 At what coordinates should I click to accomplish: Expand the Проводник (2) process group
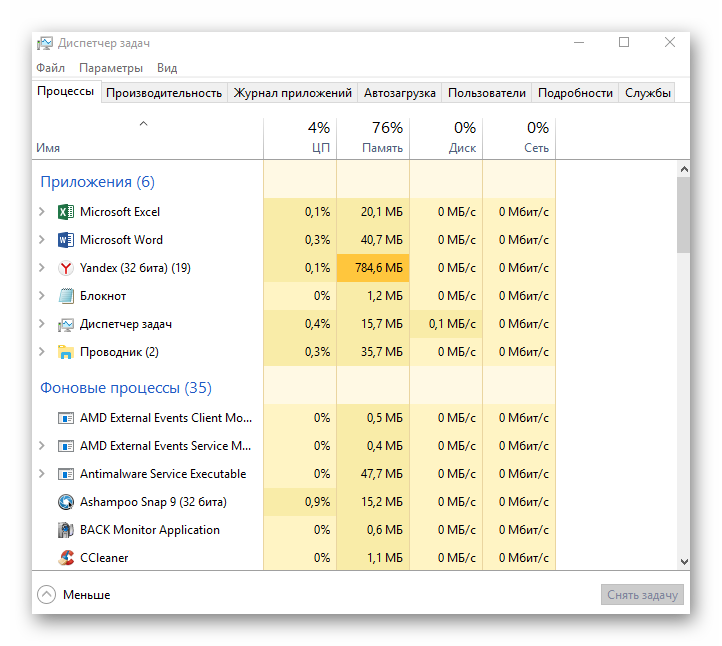[42, 352]
